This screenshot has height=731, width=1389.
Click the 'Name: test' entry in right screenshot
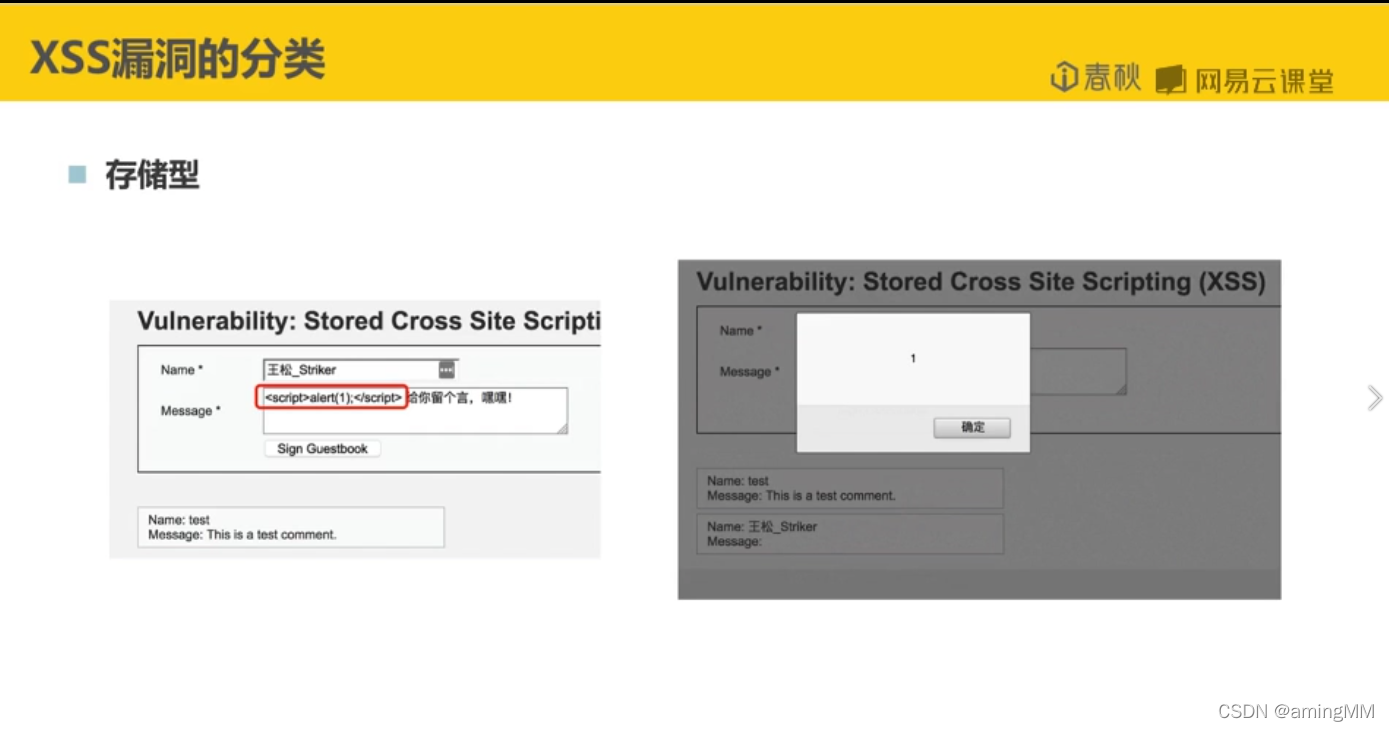(x=738, y=481)
